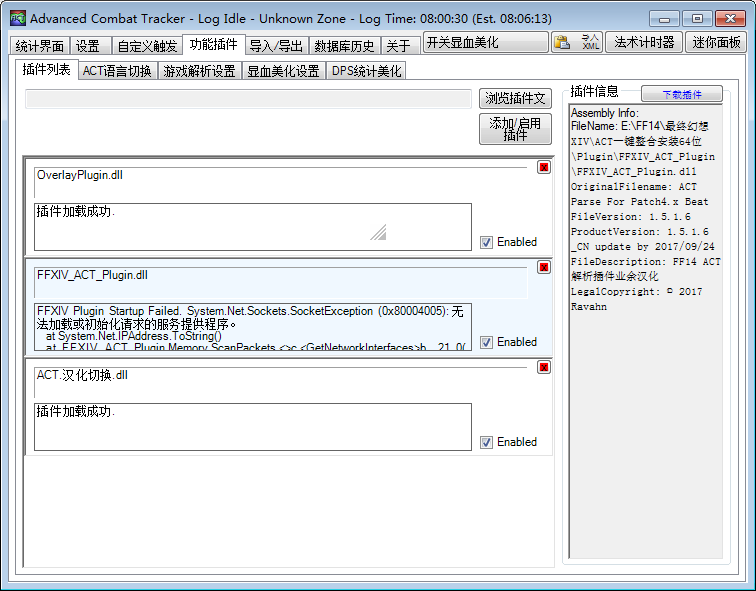Click the ACT application icon in title bar
Screen dimensions: 756x591
point(18,18)
